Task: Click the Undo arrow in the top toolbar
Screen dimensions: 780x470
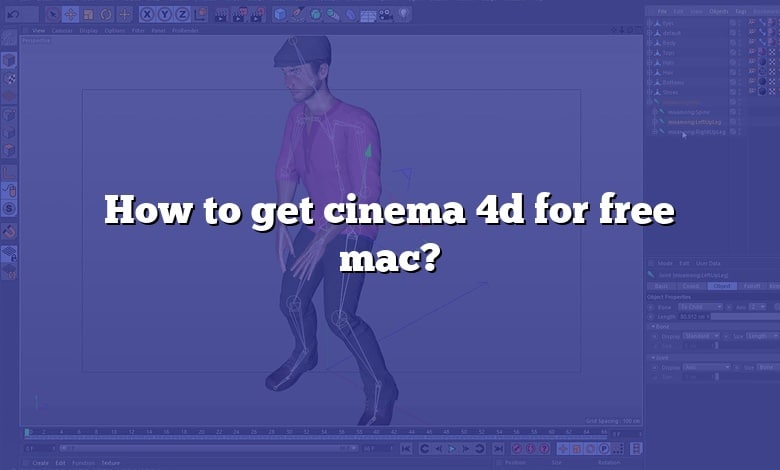Action: tap(13, 14)
